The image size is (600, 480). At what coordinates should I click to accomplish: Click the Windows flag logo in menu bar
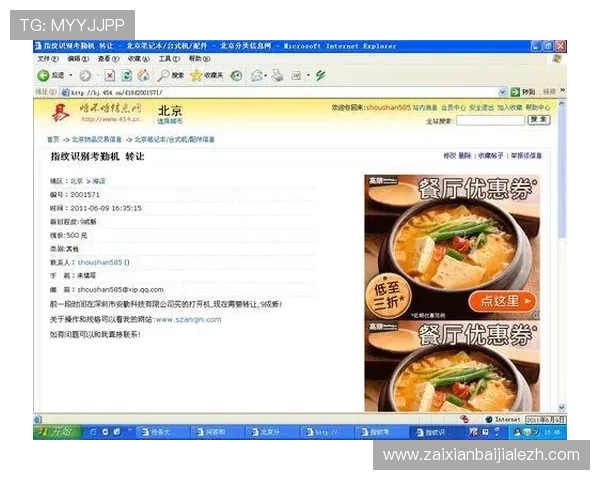[557, 59]
